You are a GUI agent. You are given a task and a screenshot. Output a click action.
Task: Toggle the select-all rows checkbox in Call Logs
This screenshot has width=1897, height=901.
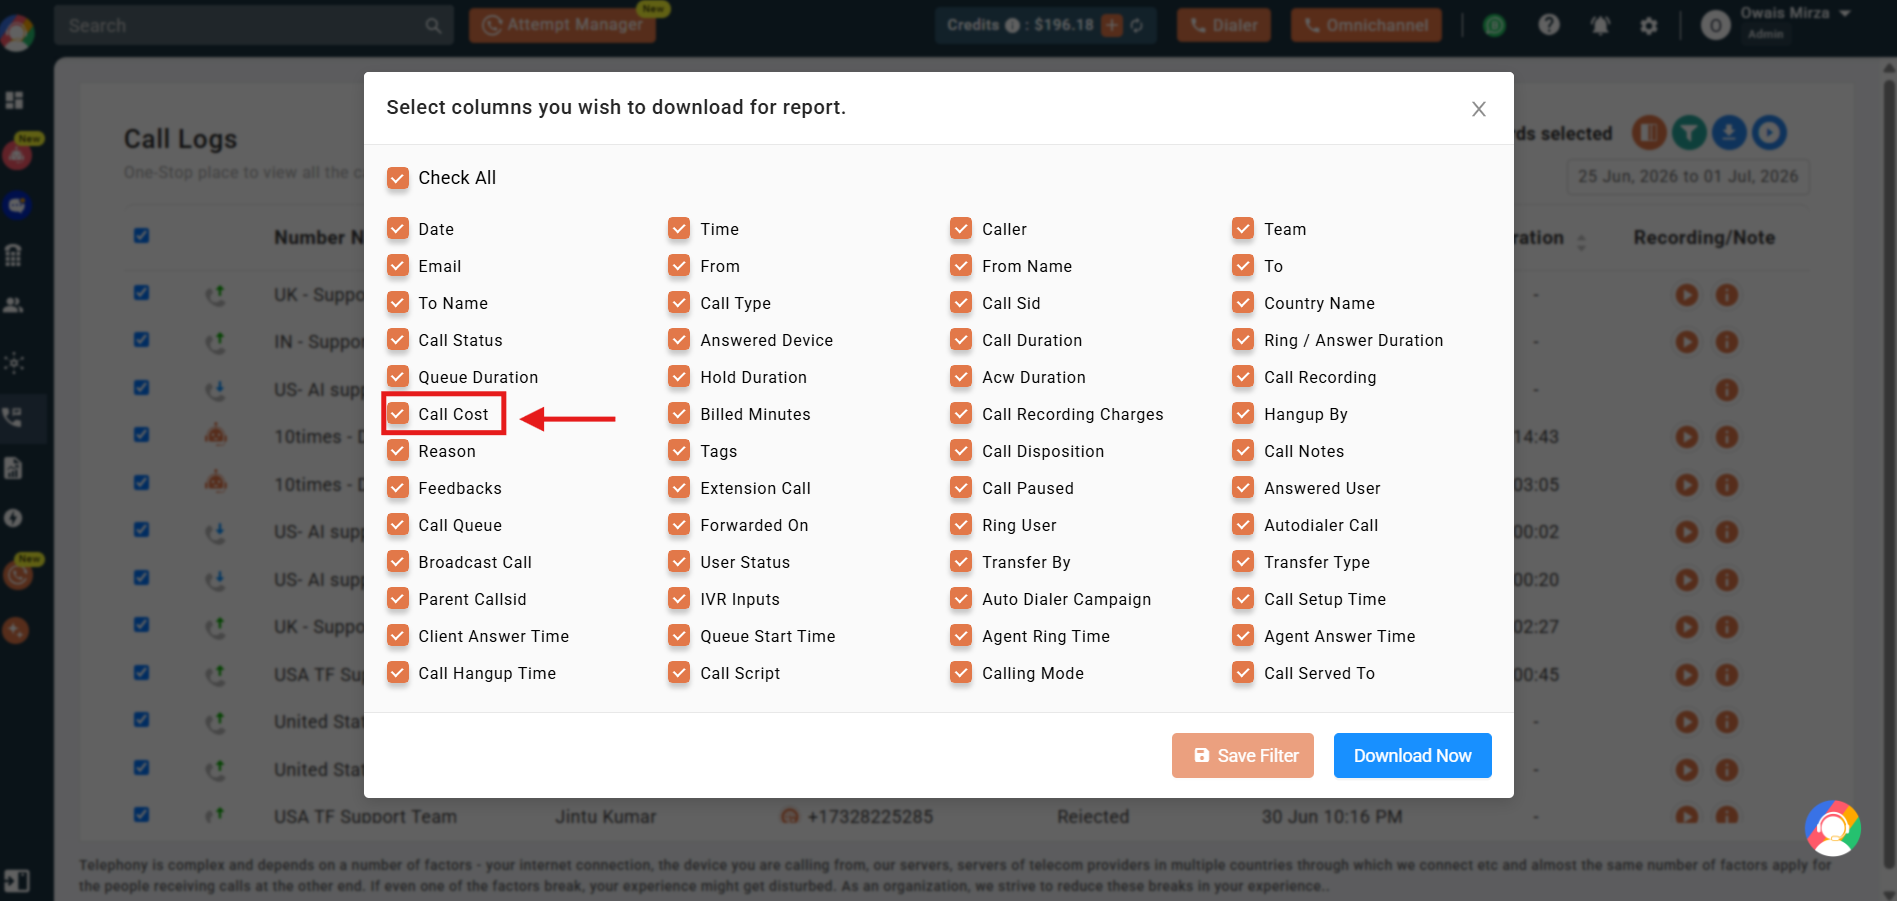[x=141, y=236]
